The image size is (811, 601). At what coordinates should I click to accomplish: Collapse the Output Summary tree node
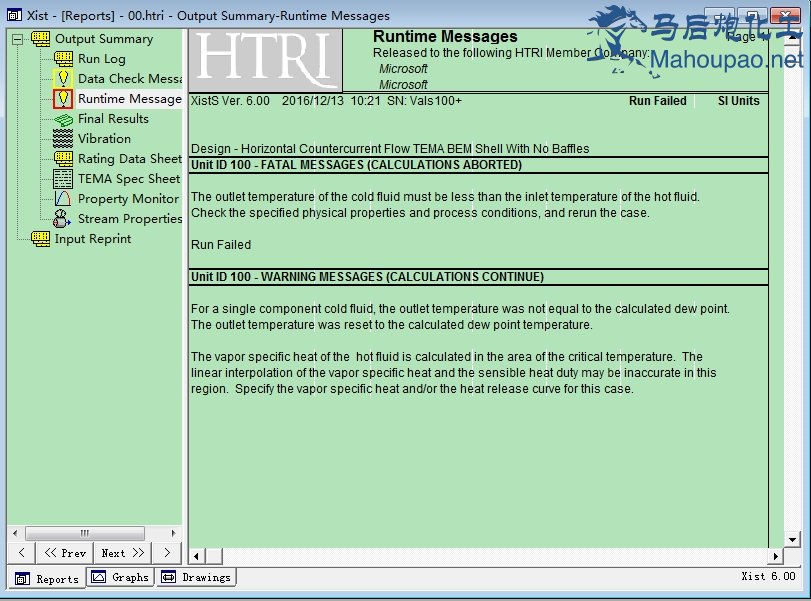pyautogui.click(x=17, y=39)
